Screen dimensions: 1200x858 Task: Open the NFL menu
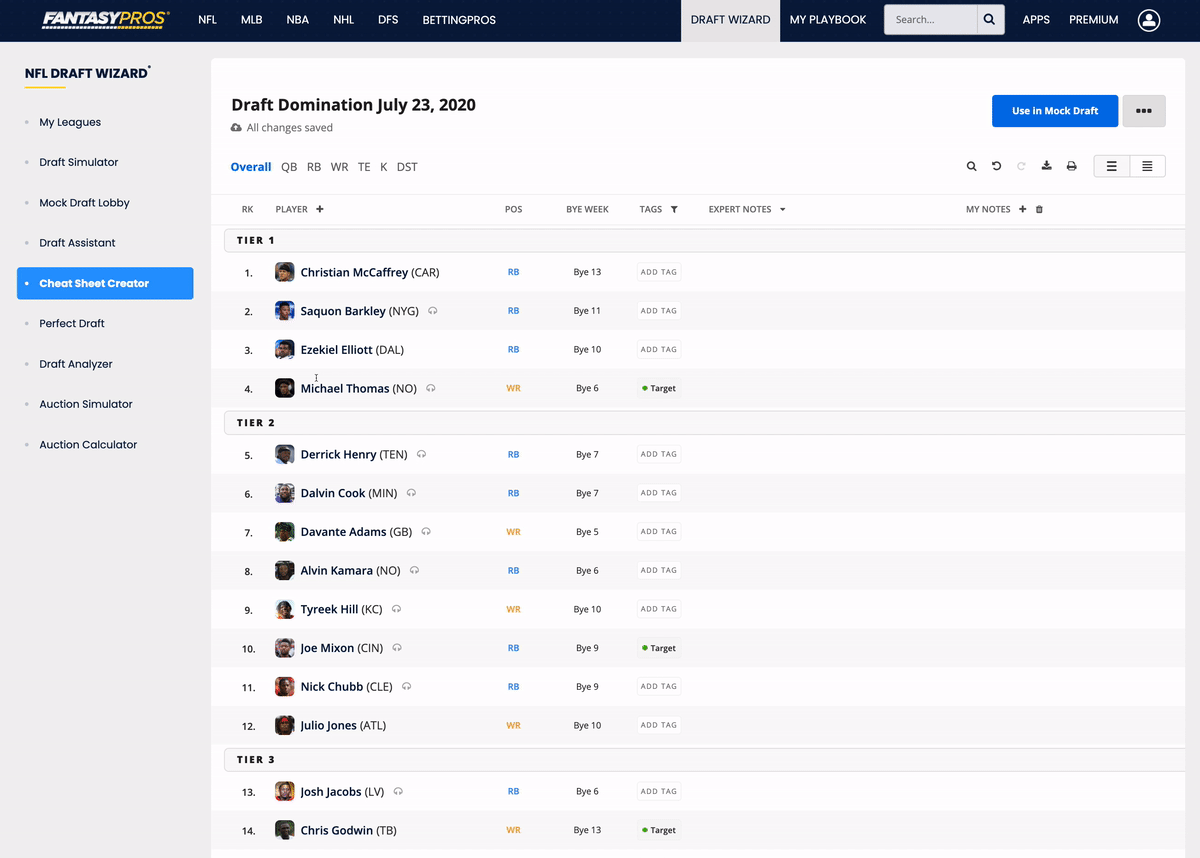pyautogui.click(x=207, y=20)
